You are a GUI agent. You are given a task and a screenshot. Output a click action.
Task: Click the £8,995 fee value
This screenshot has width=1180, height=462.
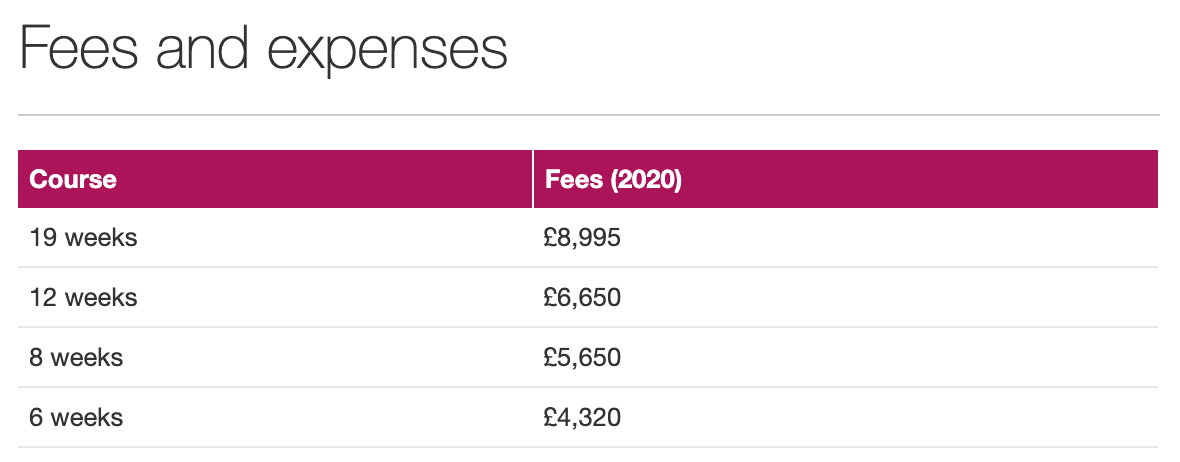coord(583,238)
